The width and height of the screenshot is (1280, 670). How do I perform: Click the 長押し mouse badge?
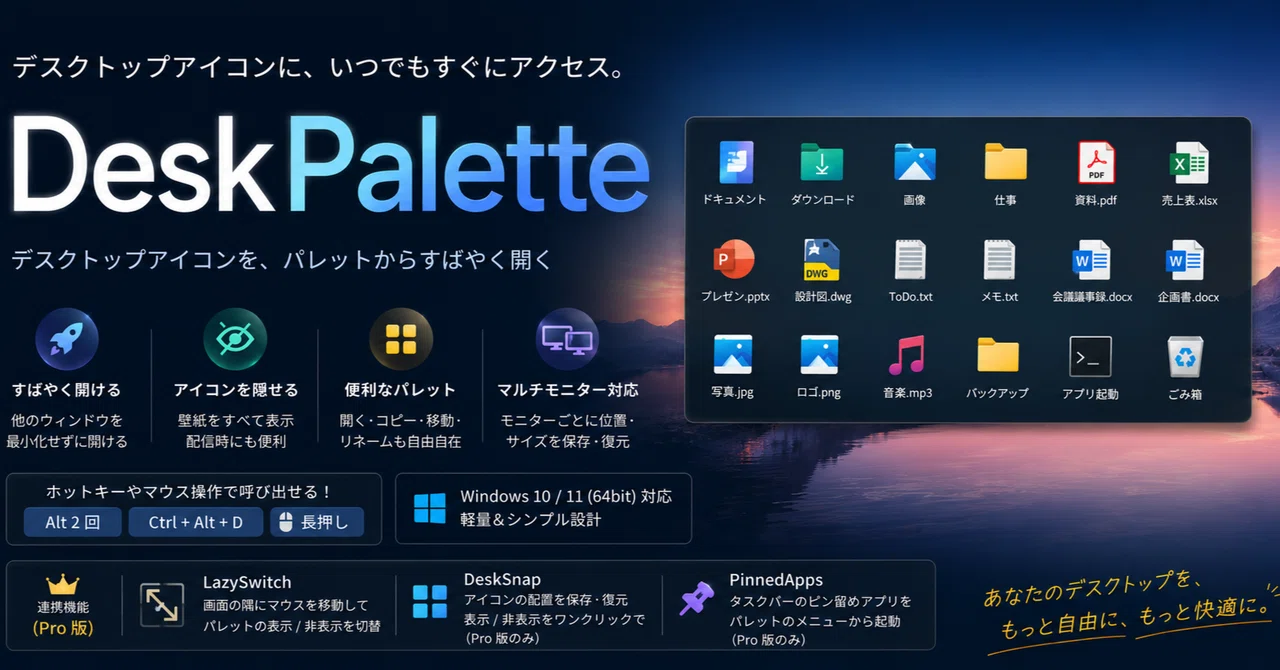[x=317, y=522]
